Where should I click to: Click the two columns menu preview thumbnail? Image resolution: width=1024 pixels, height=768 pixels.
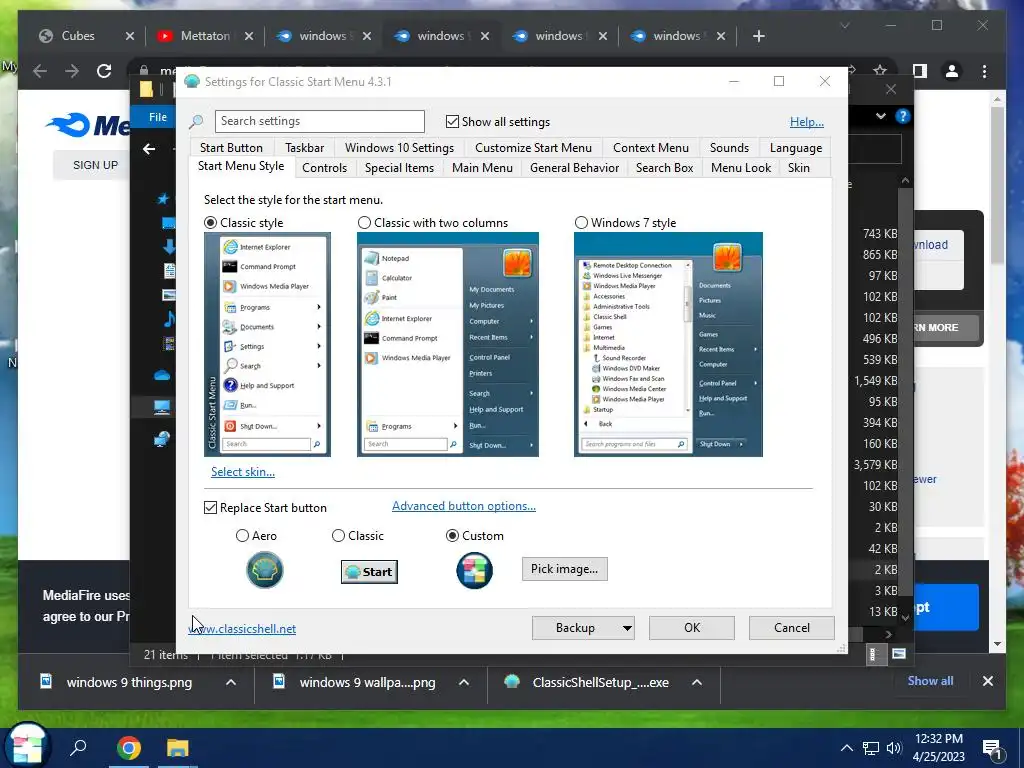click(x=448, y=344)
